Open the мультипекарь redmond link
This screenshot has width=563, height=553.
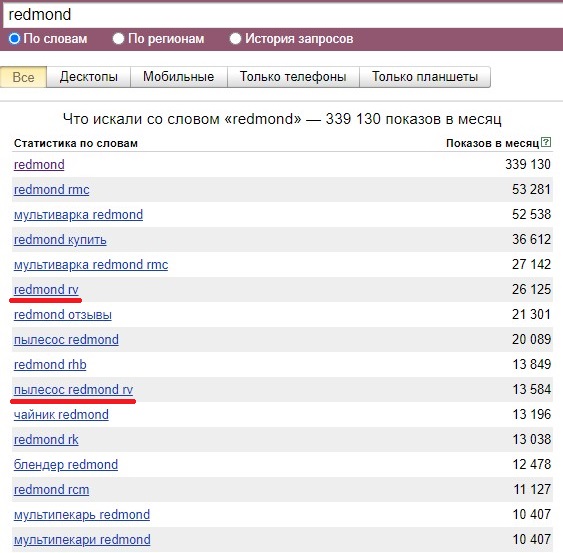coord(82,515)
